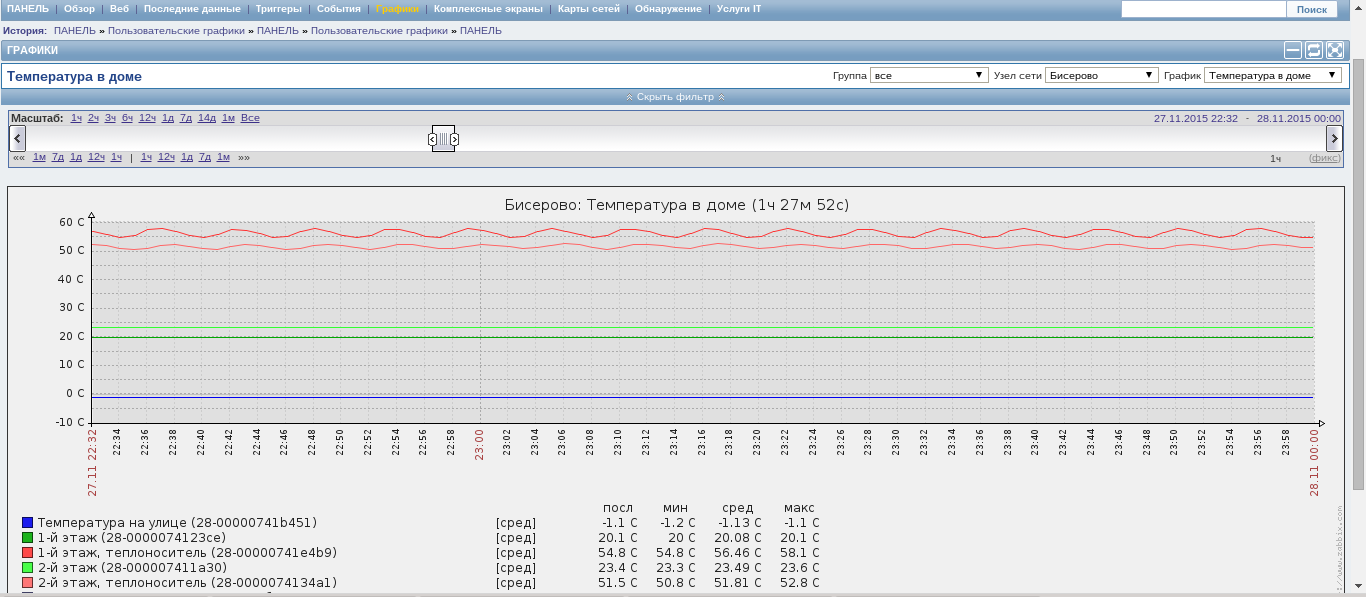
Task: Set Масштаб zoom to Все
Action: click(250, 118)
